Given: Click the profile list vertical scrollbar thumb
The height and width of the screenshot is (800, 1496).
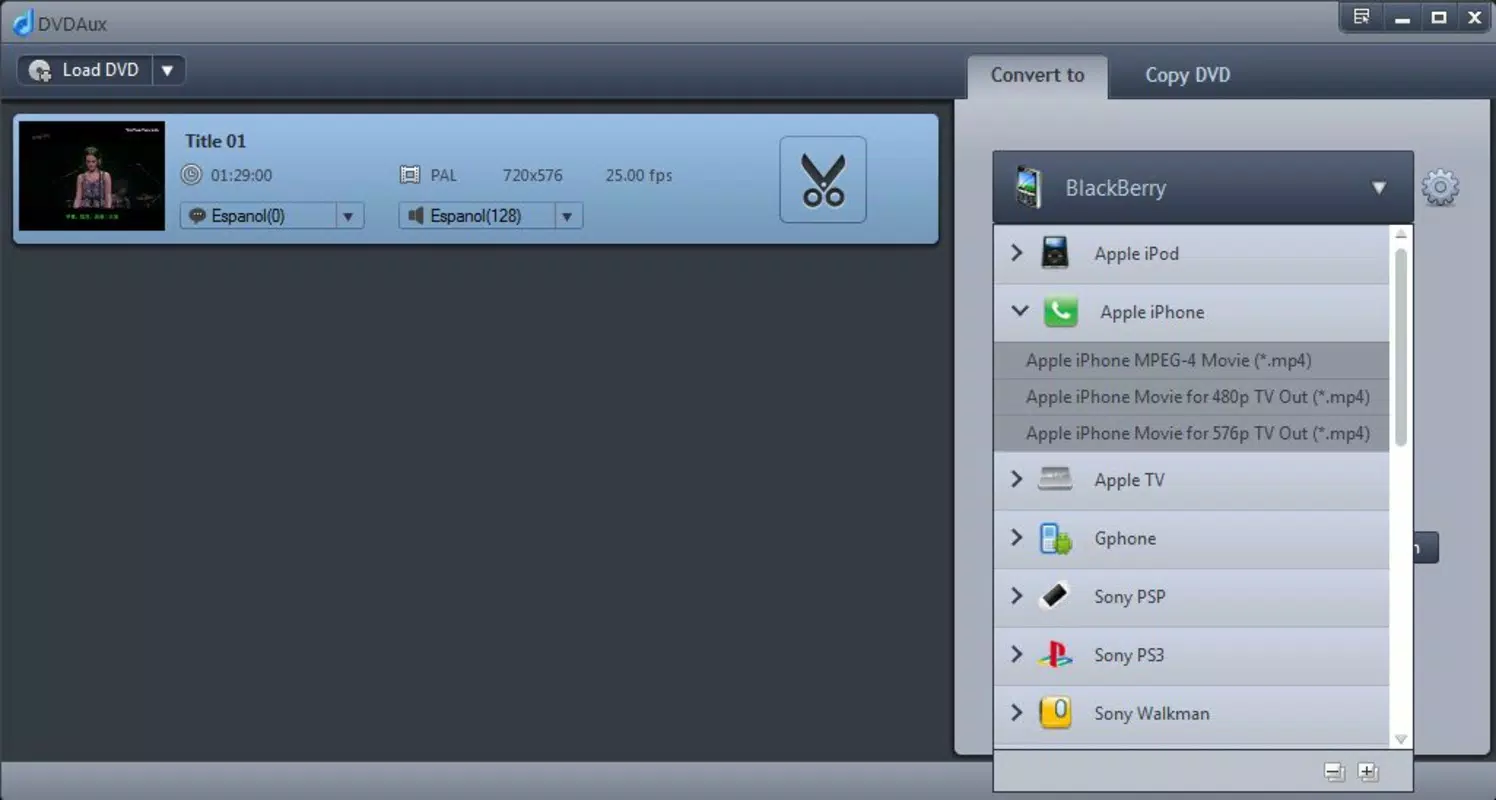Looking at the screenshot, I should point(1401,346).
